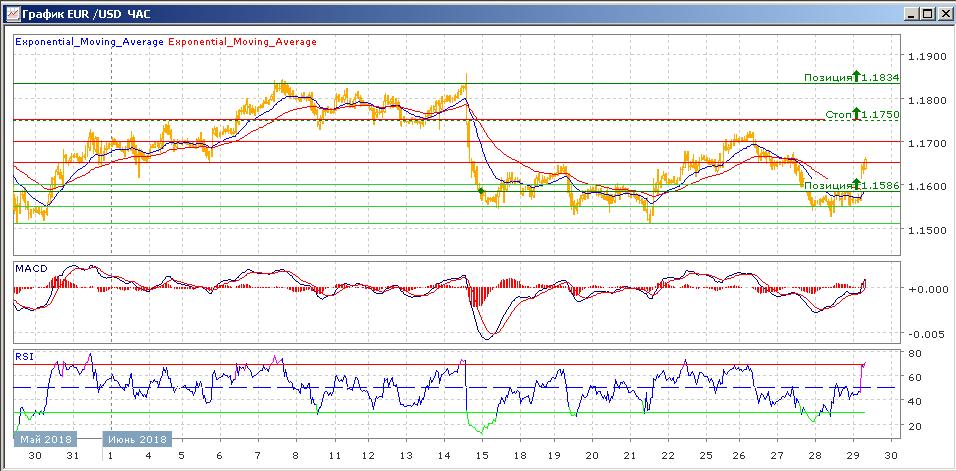Click the chart icon in the title bar
Image resolution: width=956 pixels, height=471 pixels.
point(12,13)
